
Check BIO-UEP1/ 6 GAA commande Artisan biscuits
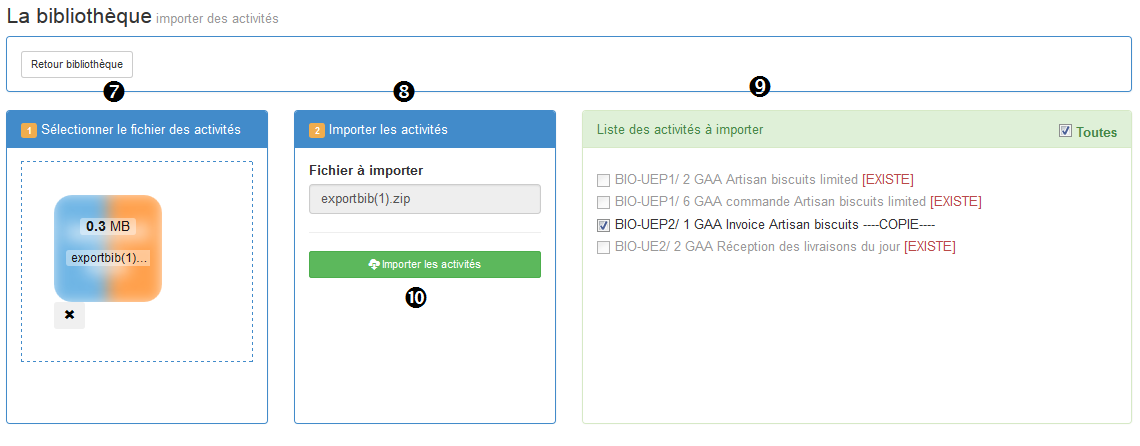coord(603,202)
